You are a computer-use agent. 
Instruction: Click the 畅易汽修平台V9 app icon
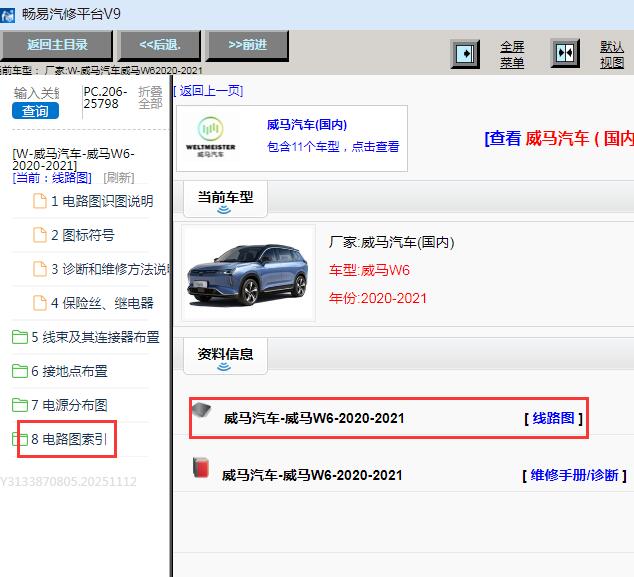(x=7, y=15)
